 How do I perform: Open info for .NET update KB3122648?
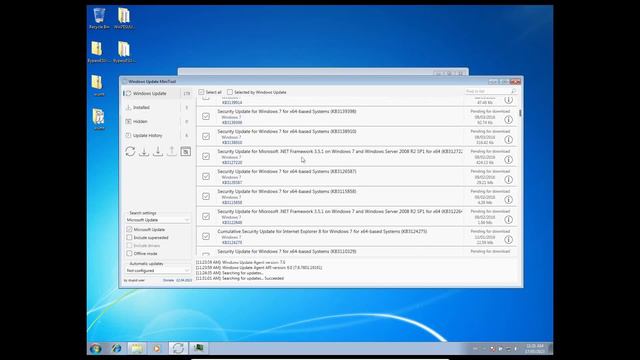508,220
